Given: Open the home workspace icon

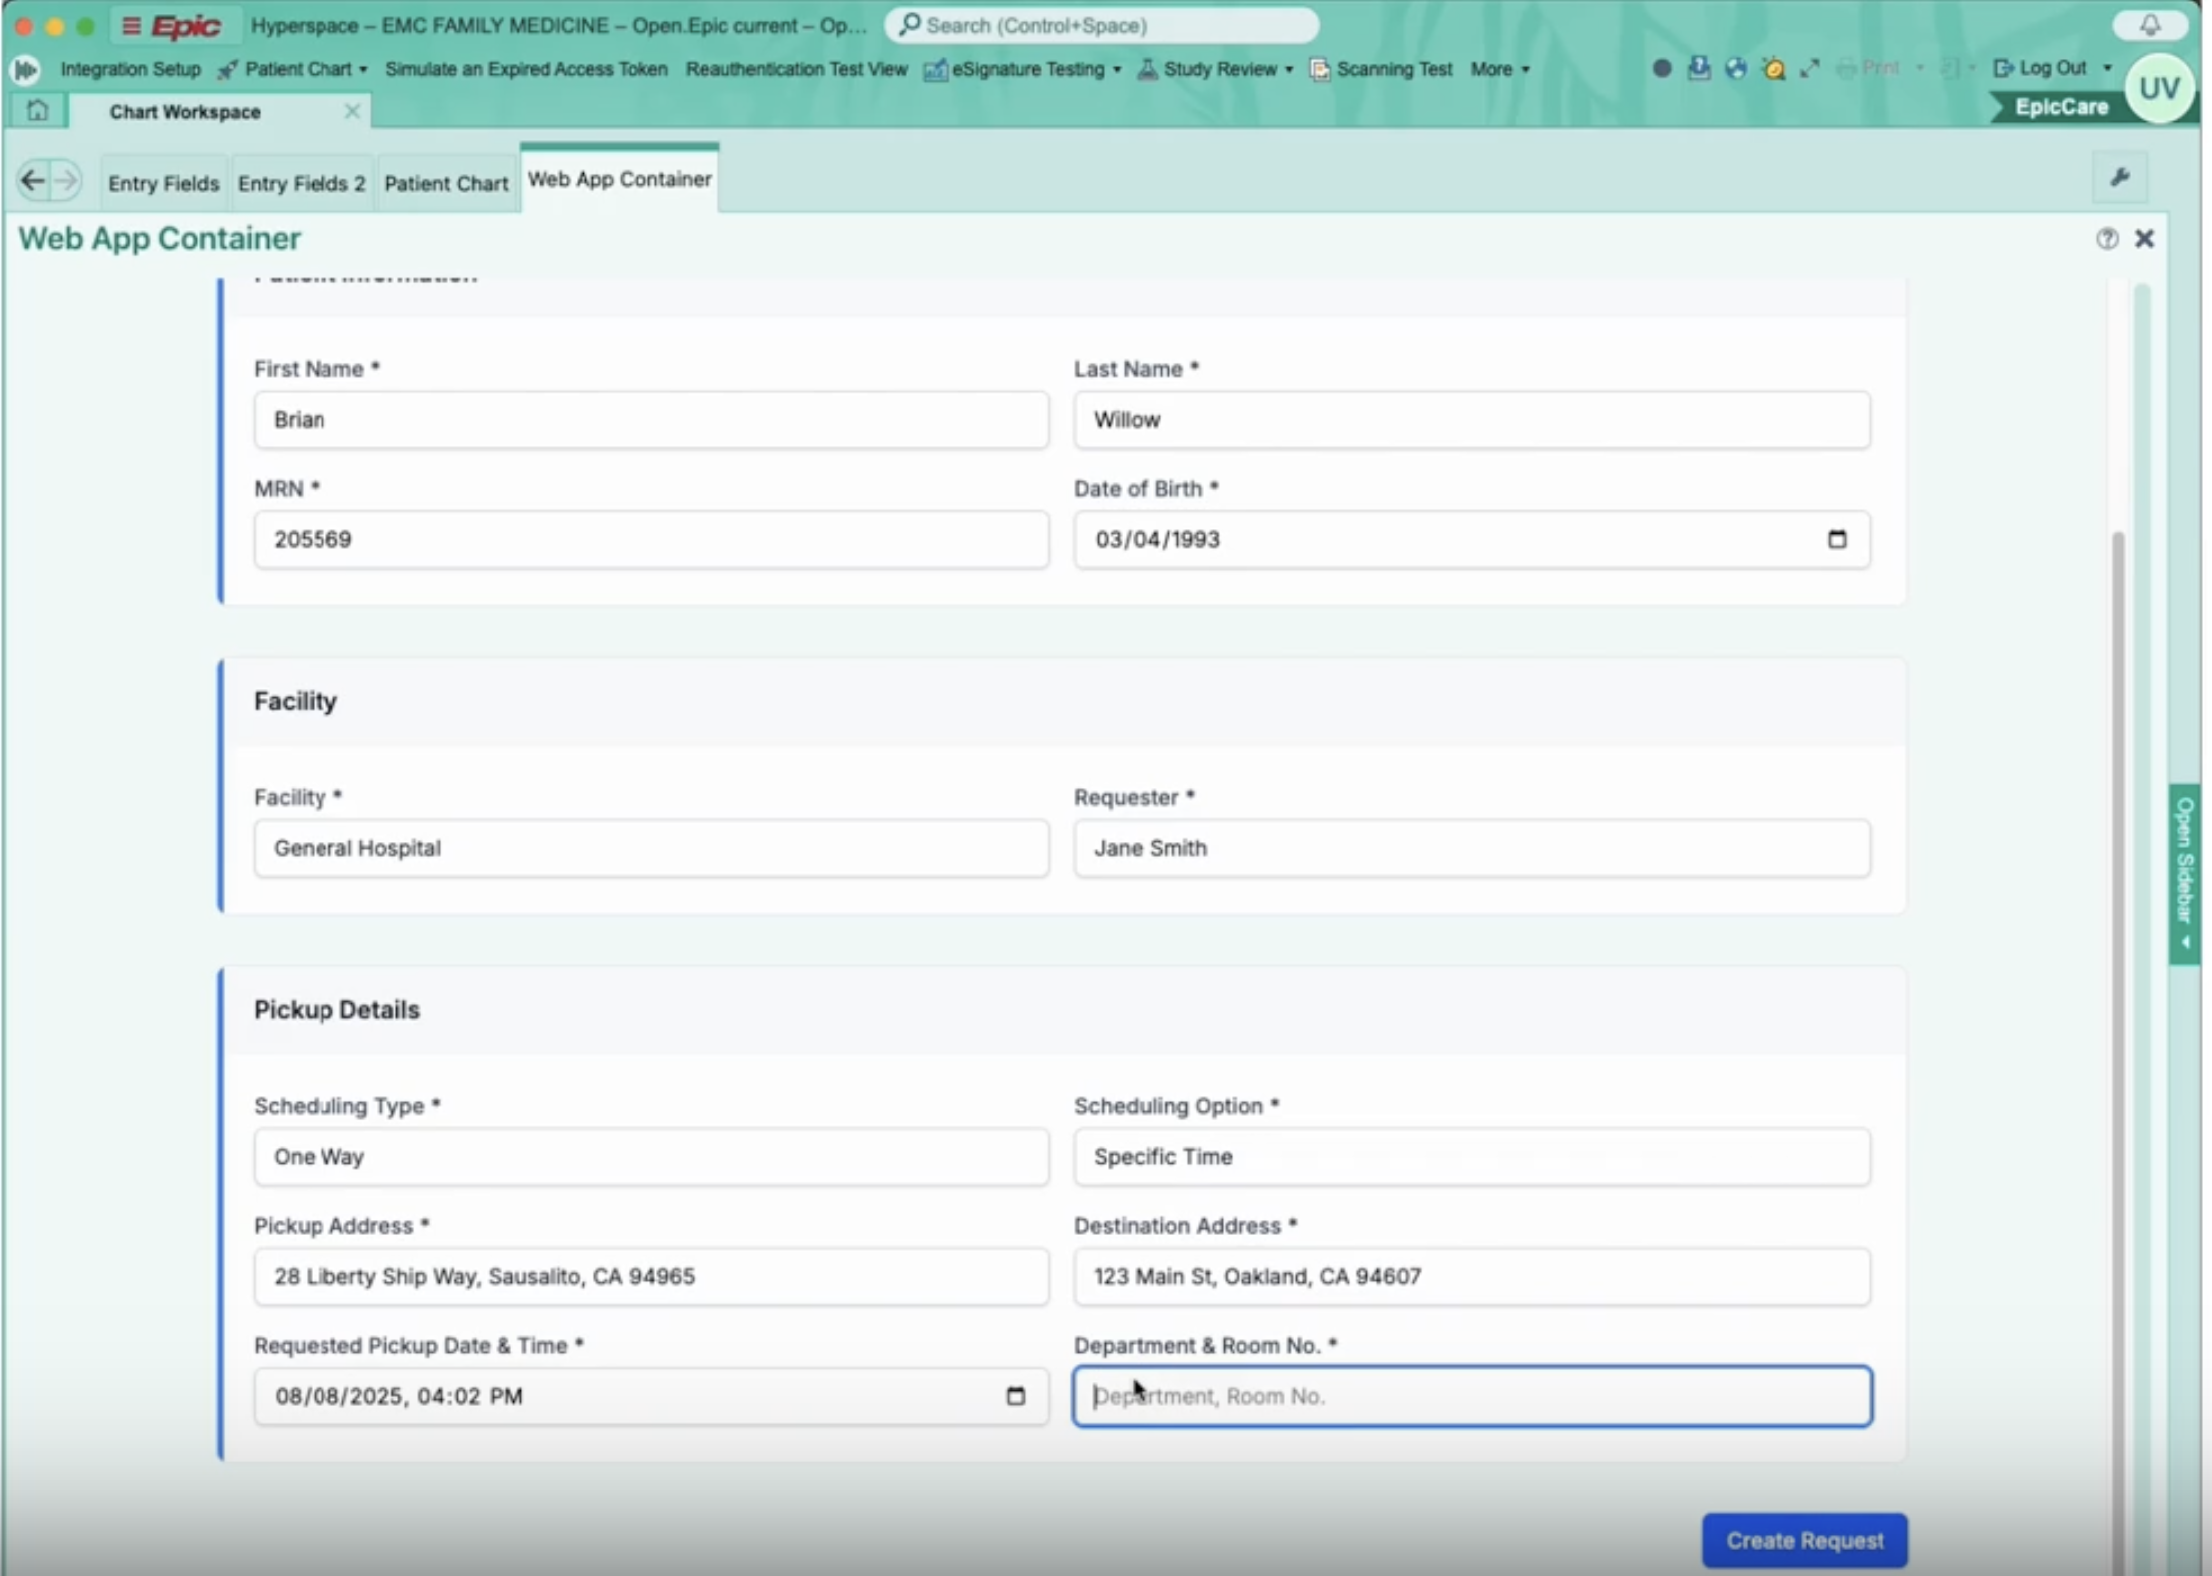Looking at the screenshot, I should tap(37, 111).
